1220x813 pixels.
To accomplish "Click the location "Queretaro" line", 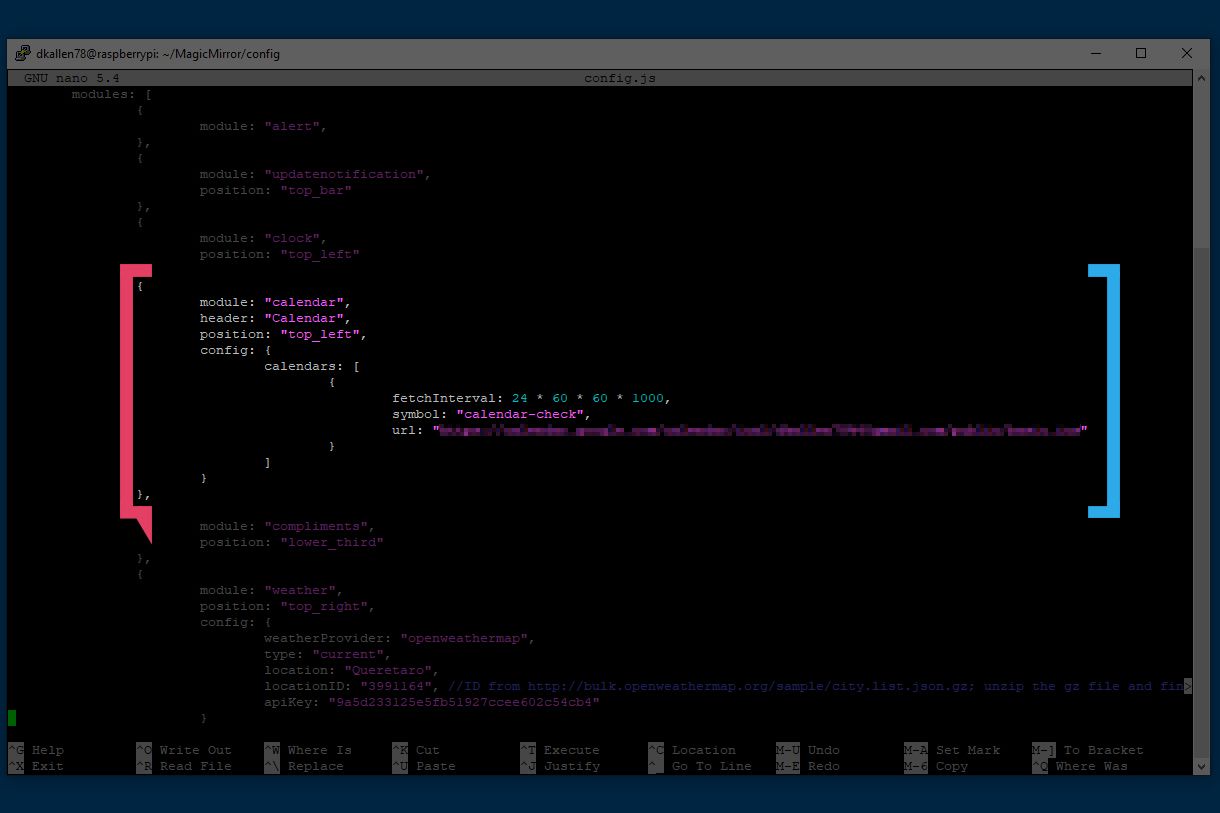I will (x=352, y=670).
